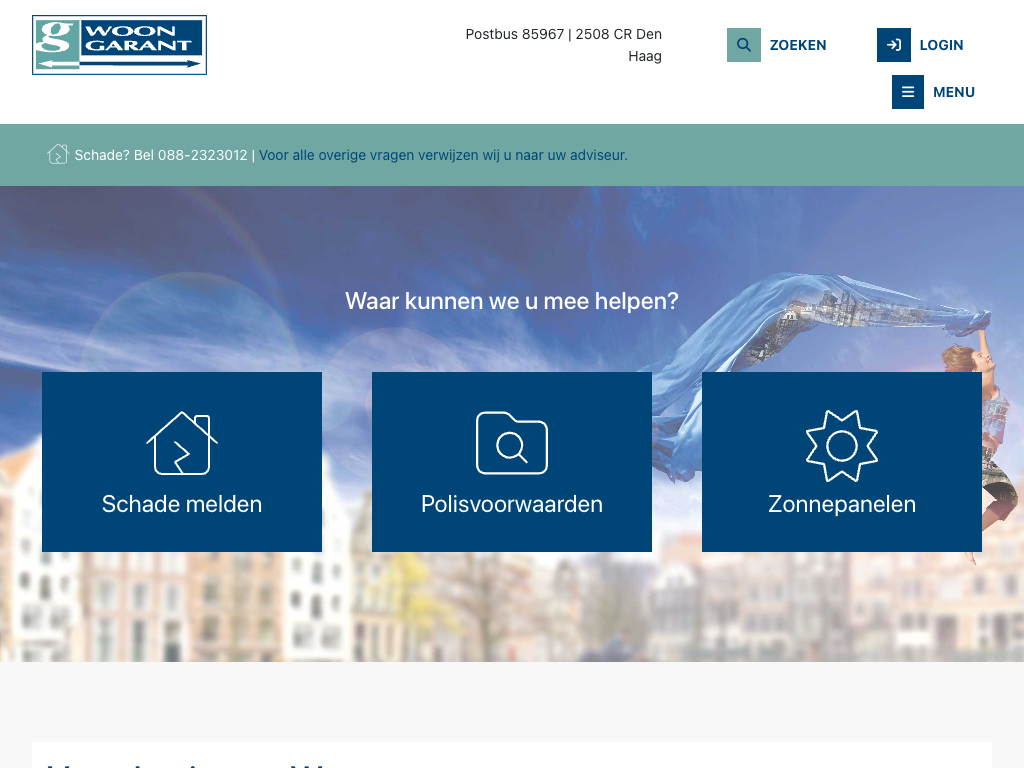Viewport: 1024px width, 768px height.
Task: Click the 'Waar kunnen we u mee helpen?' heading
Action: [x=512, y=301]
